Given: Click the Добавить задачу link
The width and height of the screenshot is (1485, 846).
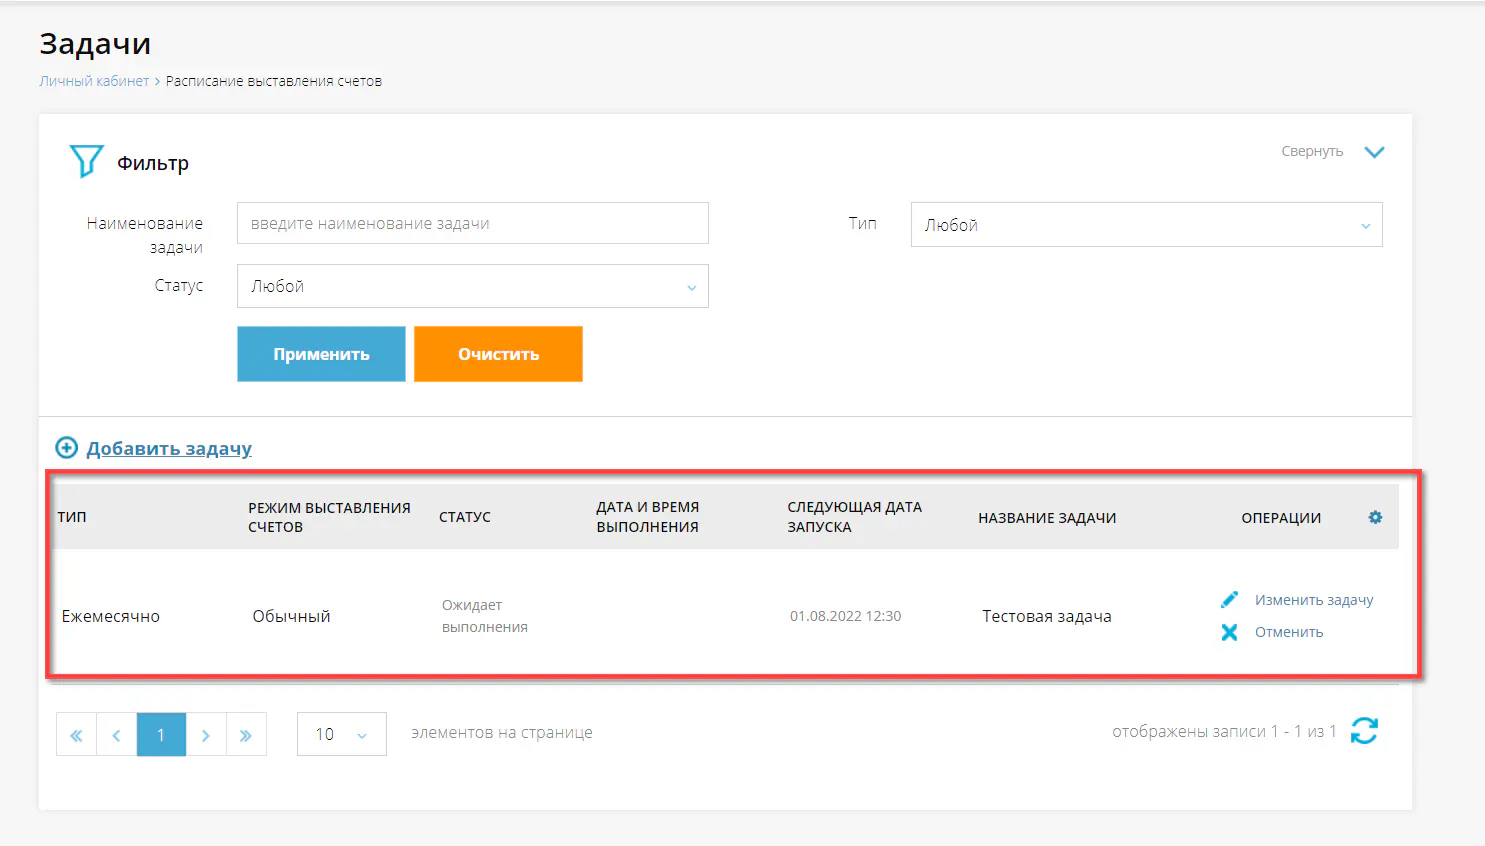Looking at the screenshot, I should (x=169, y=448).
